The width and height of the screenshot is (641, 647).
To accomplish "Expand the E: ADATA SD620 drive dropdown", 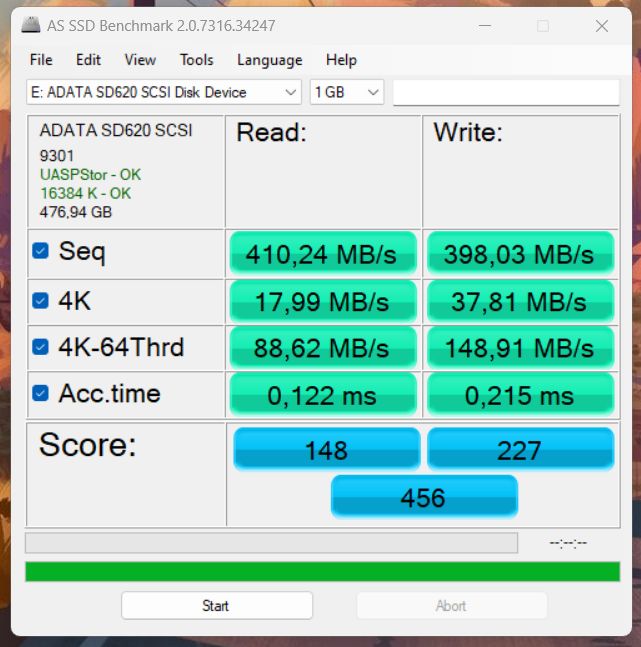I will (164, 92).
